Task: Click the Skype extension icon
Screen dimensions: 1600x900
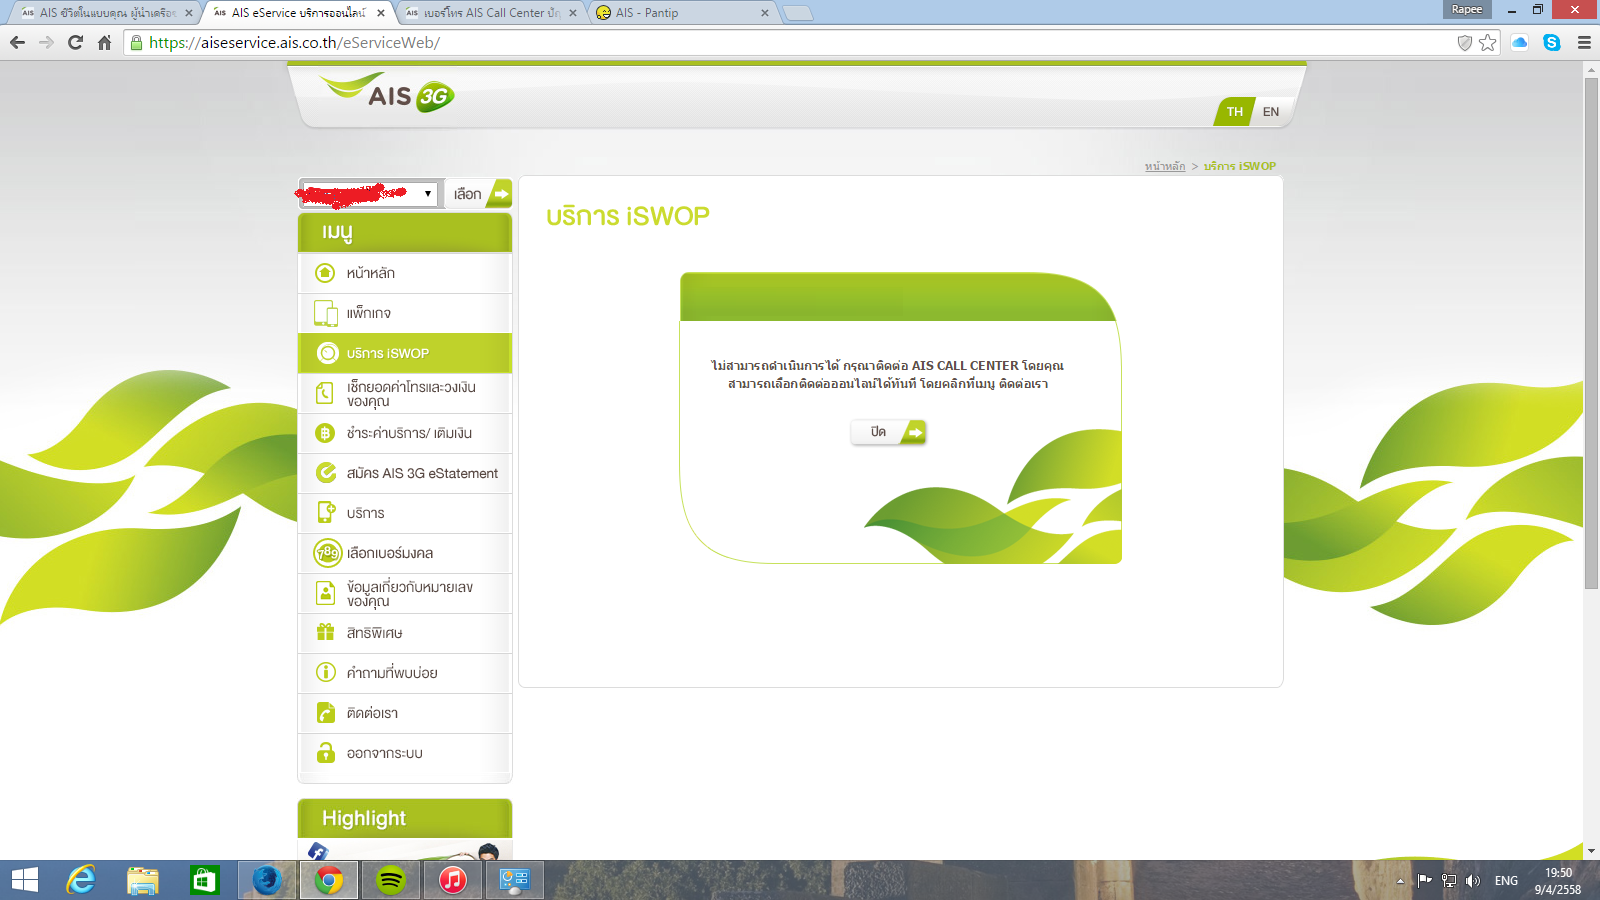Action: point(1552,42)
